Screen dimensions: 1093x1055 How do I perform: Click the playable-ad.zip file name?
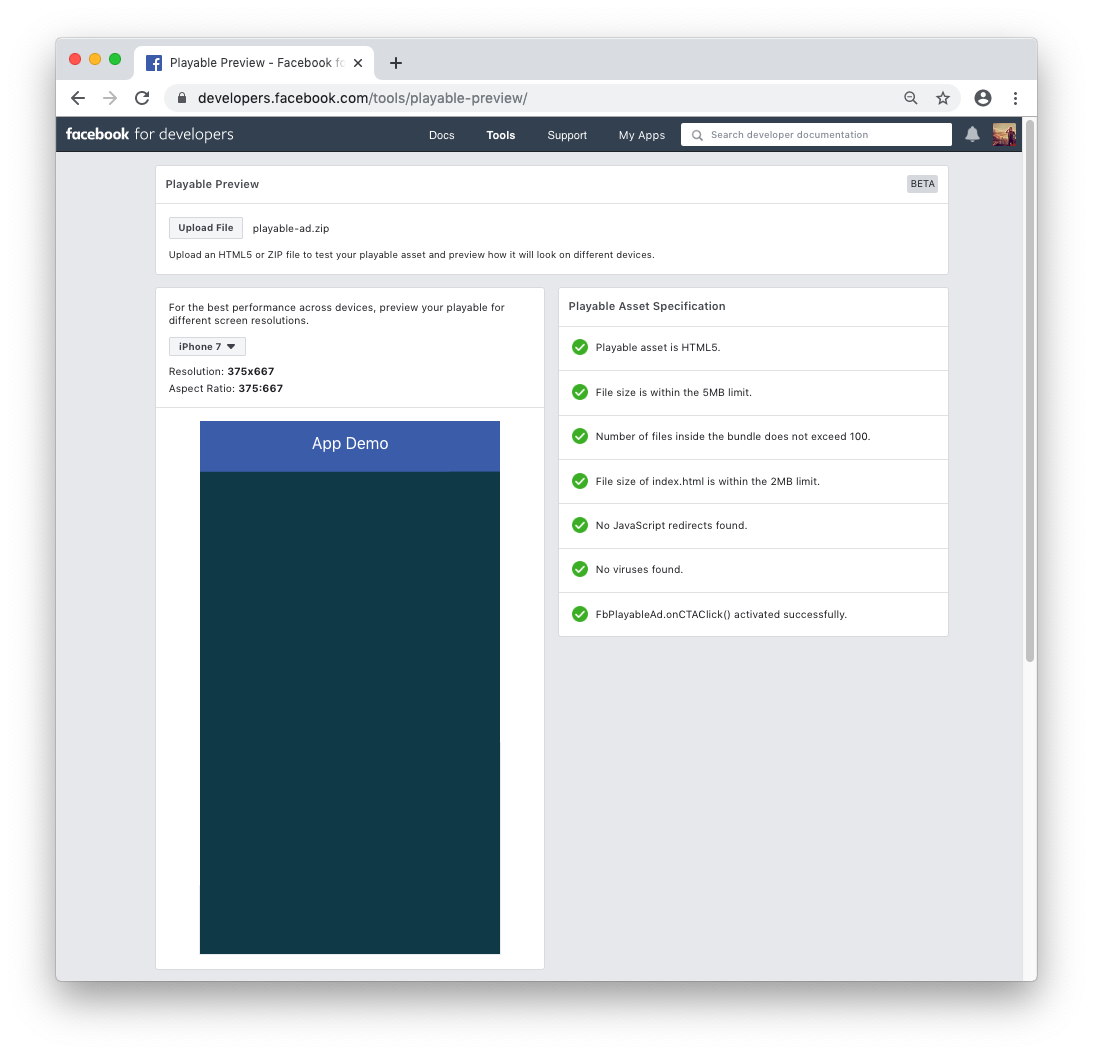pyautogui.click(x=291, y=229)
